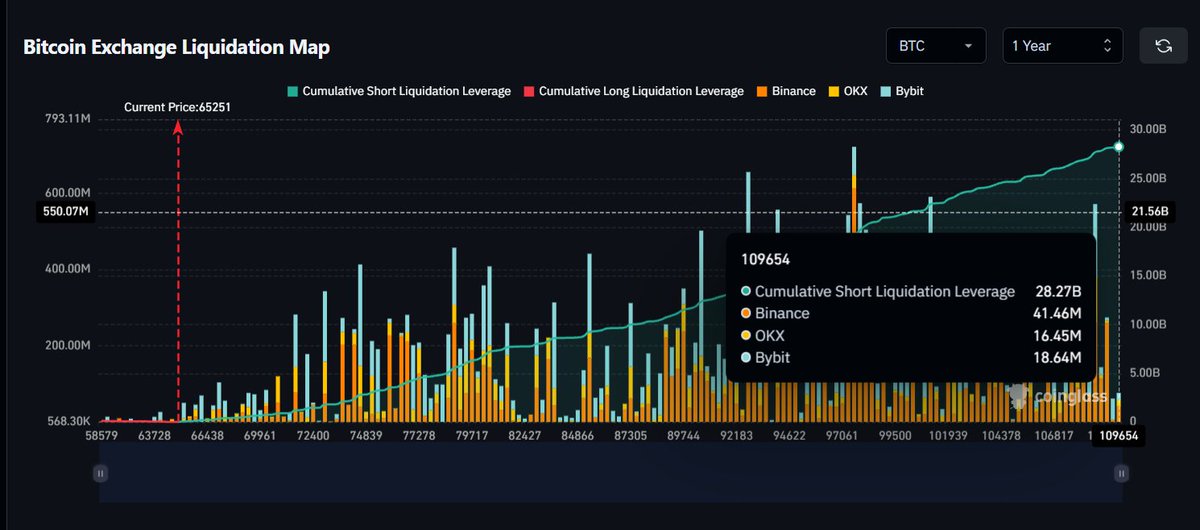Toggle Cumulative Short Liquidation Leverage legend
Image resolution: width=1200 pixels, height=530 pixels.
point(399,91)
